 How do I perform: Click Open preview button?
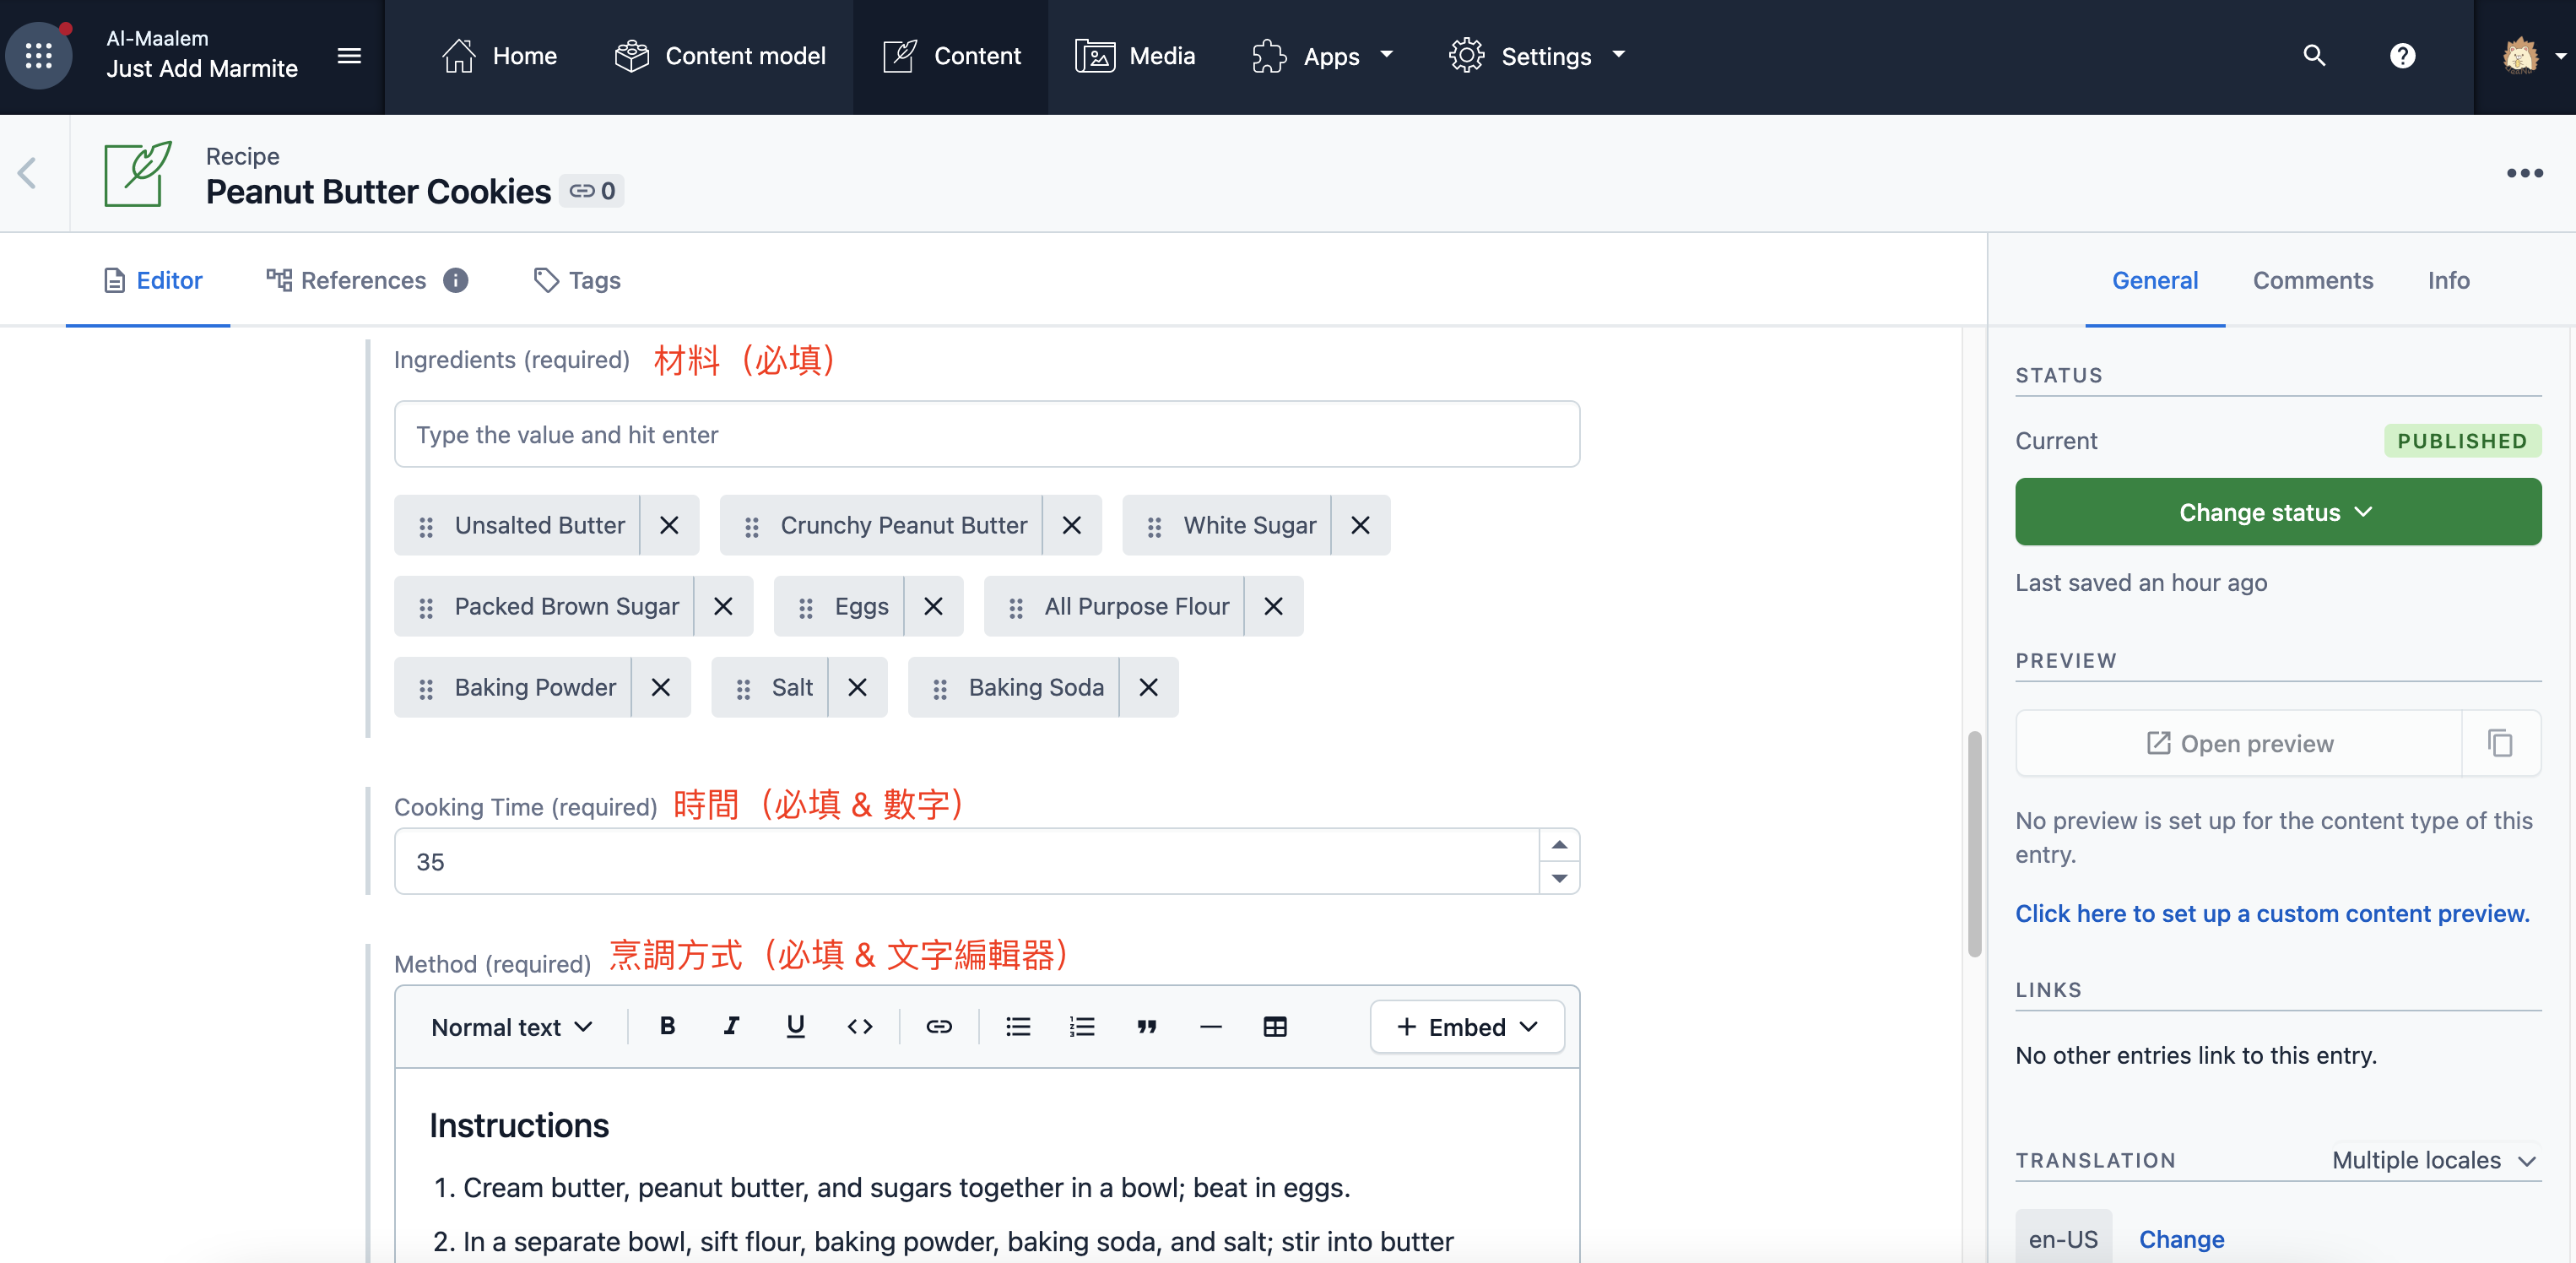[x=2239, y=743]
